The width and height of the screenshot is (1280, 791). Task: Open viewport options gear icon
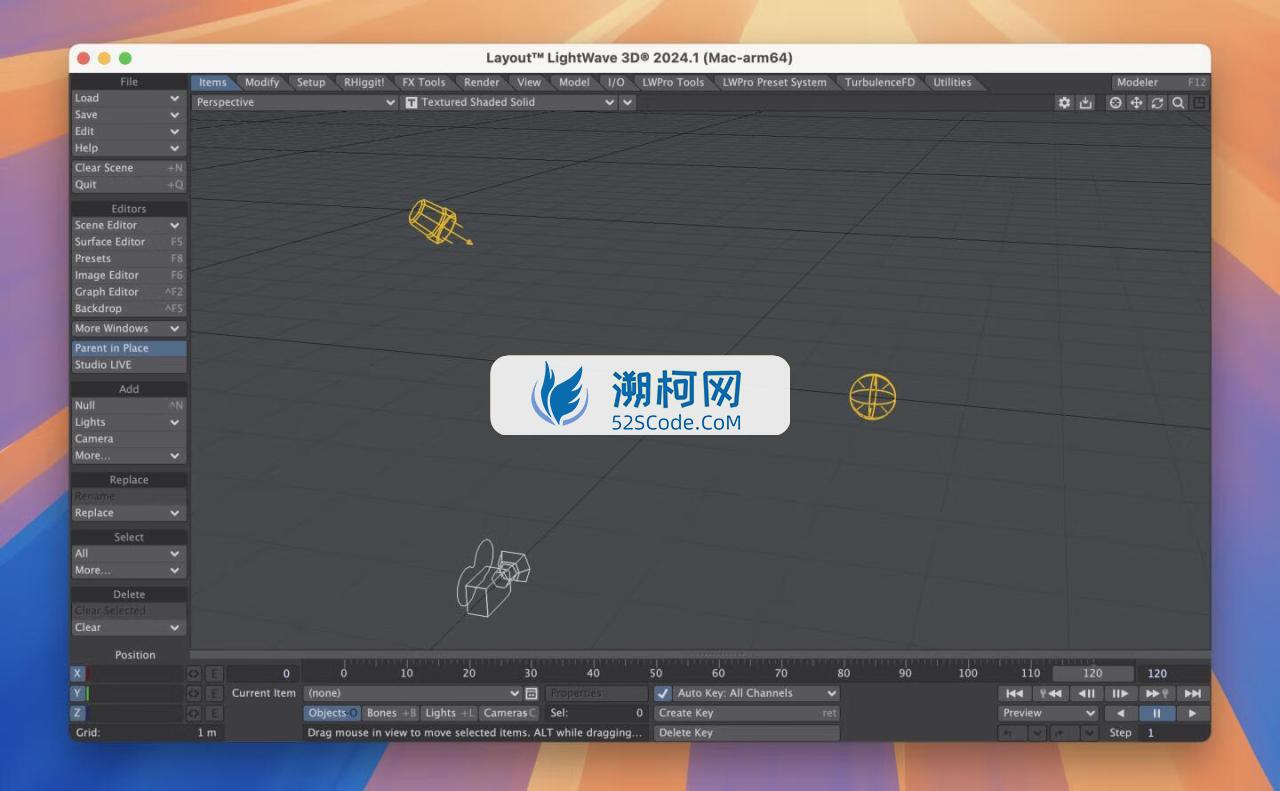tap(1064, 102)
